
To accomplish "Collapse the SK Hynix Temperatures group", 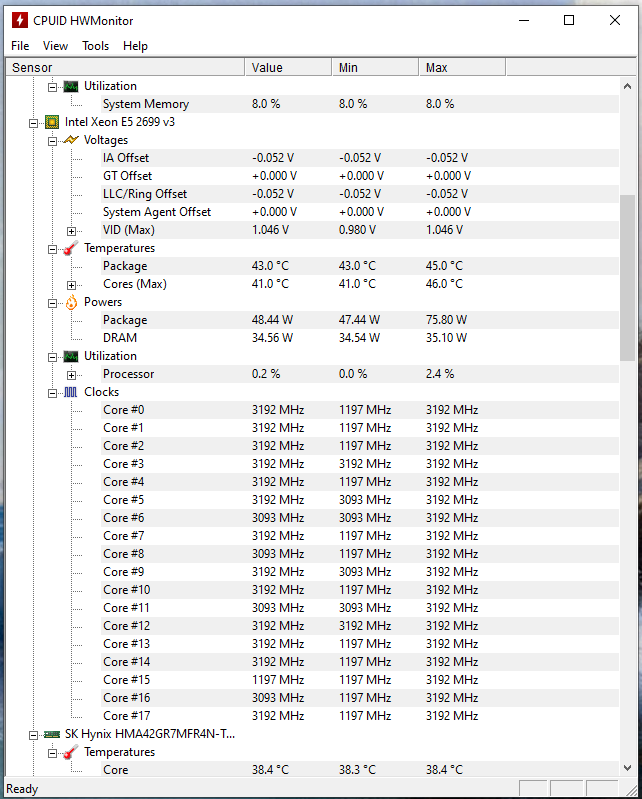I will click(52, 753).
